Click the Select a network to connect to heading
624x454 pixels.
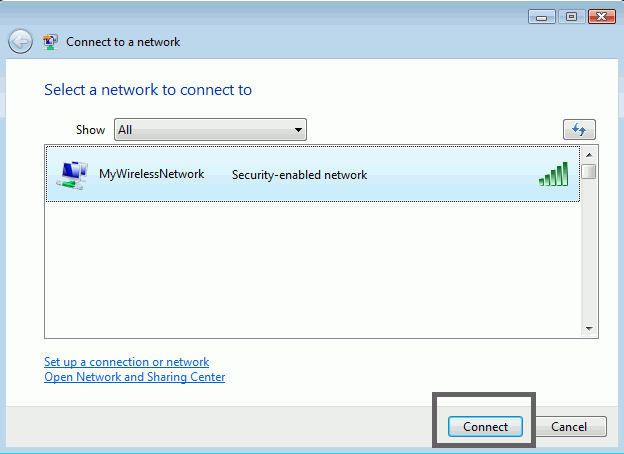point(148,90)
